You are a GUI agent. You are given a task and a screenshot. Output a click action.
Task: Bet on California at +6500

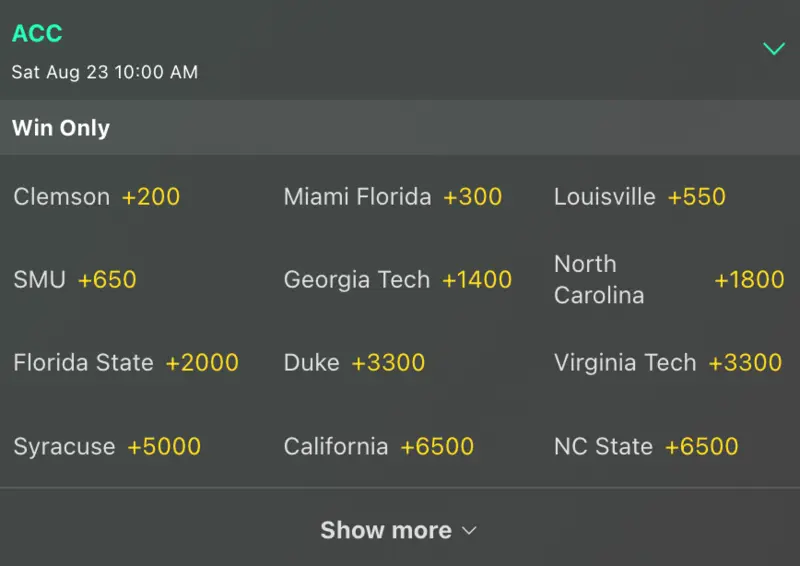pos(378,446)
